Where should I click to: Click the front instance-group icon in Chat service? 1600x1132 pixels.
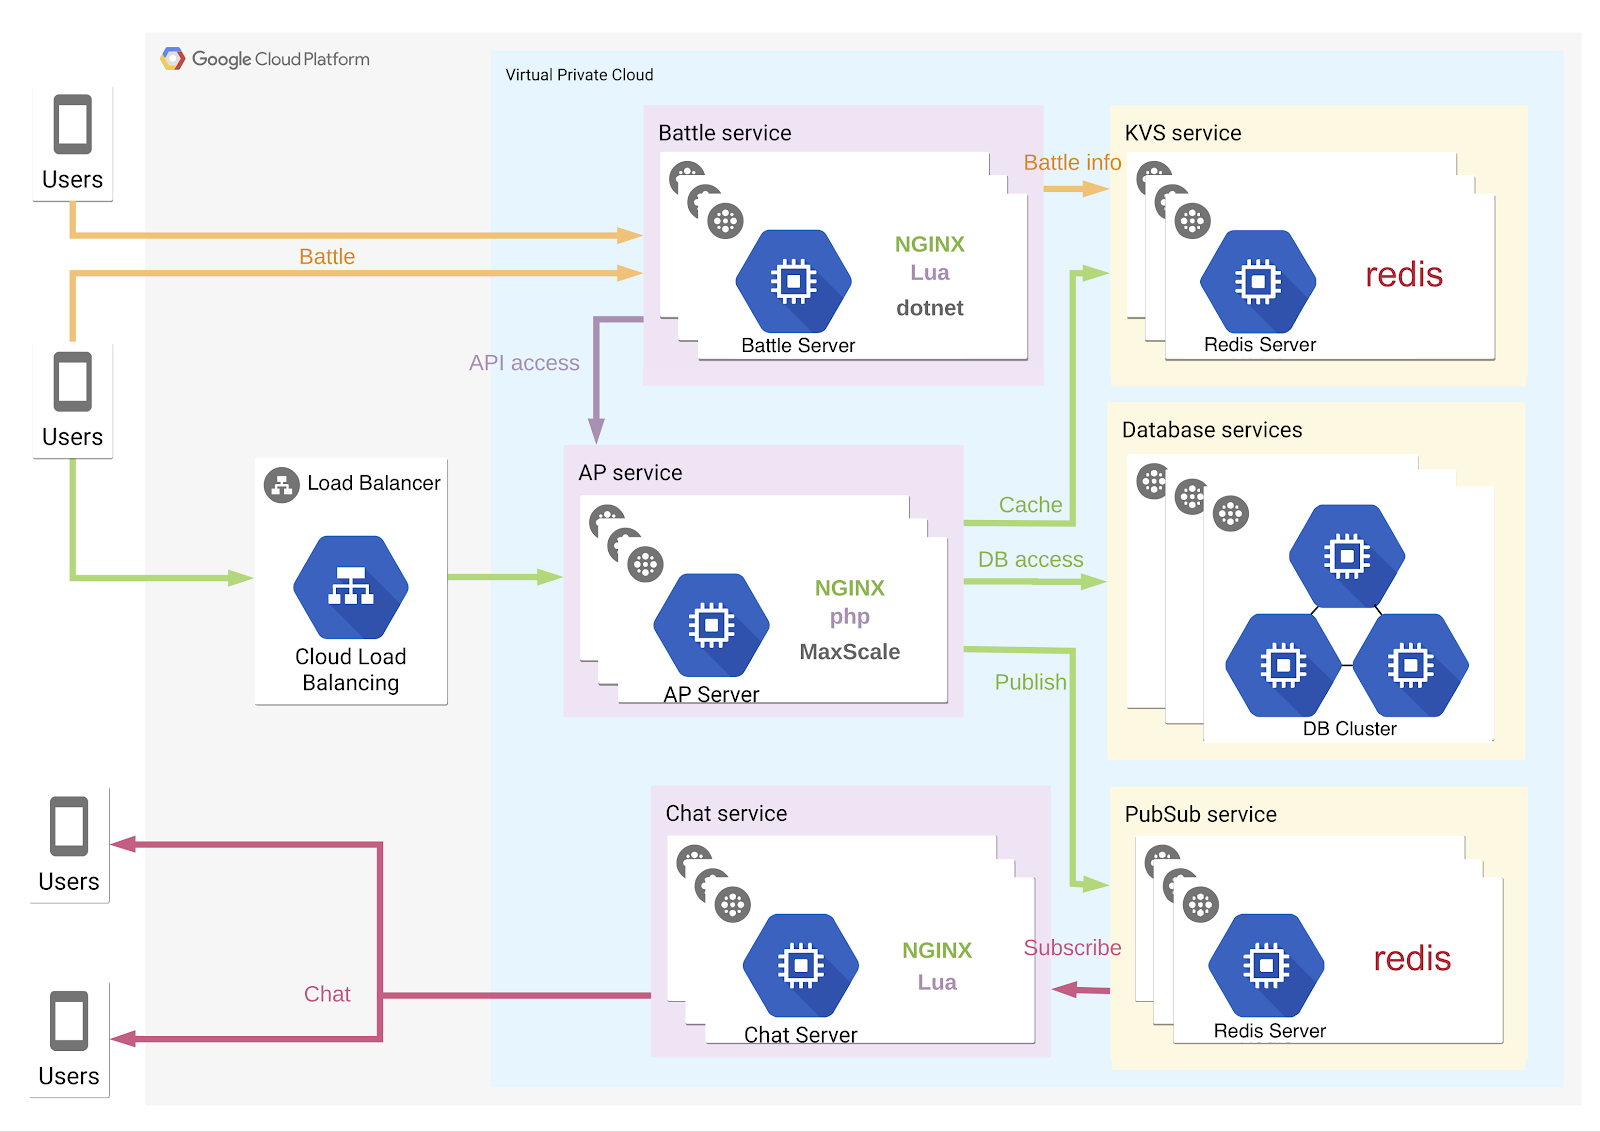(733, 905)
